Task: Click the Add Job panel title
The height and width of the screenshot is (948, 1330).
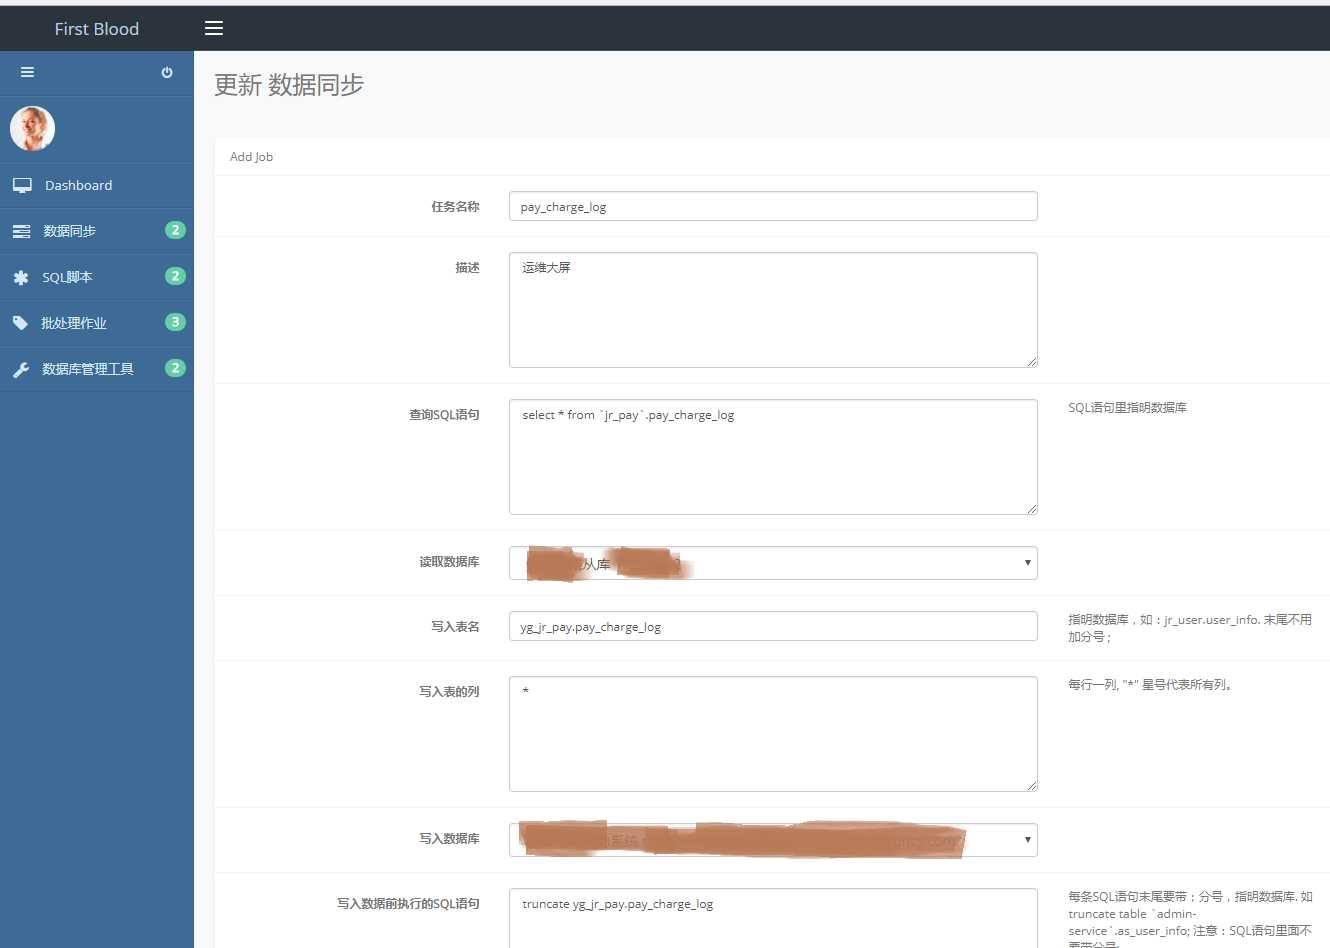Action: coord(251,157)
